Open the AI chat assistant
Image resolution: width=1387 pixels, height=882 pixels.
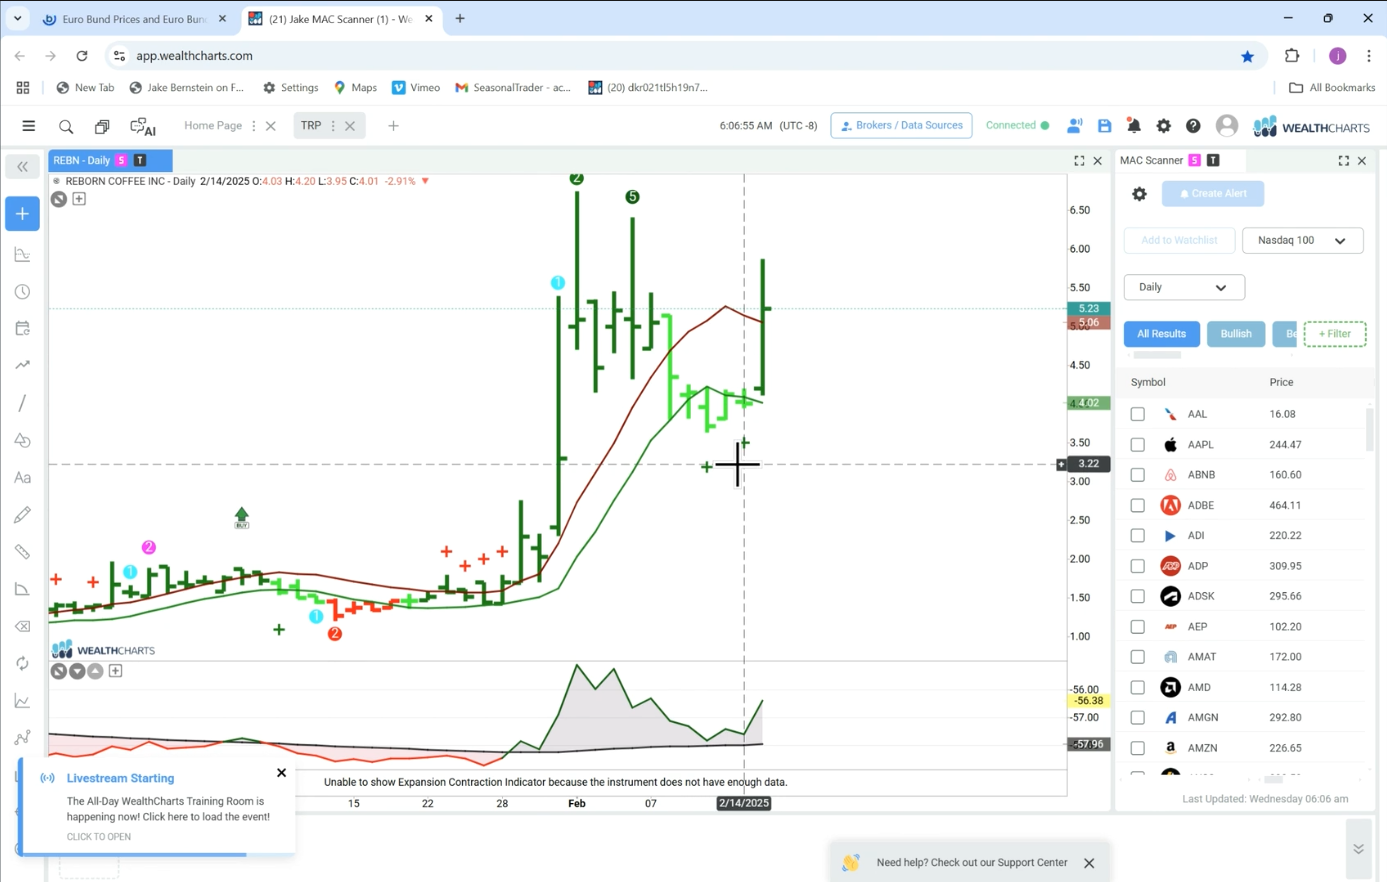(x=143, y=126)
